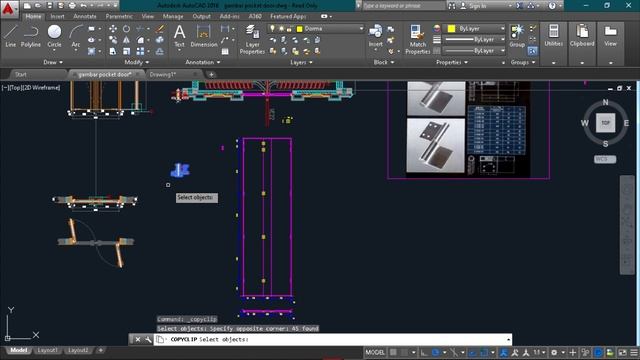Click Sign In in title bar
640x360 pixels.
477,6
